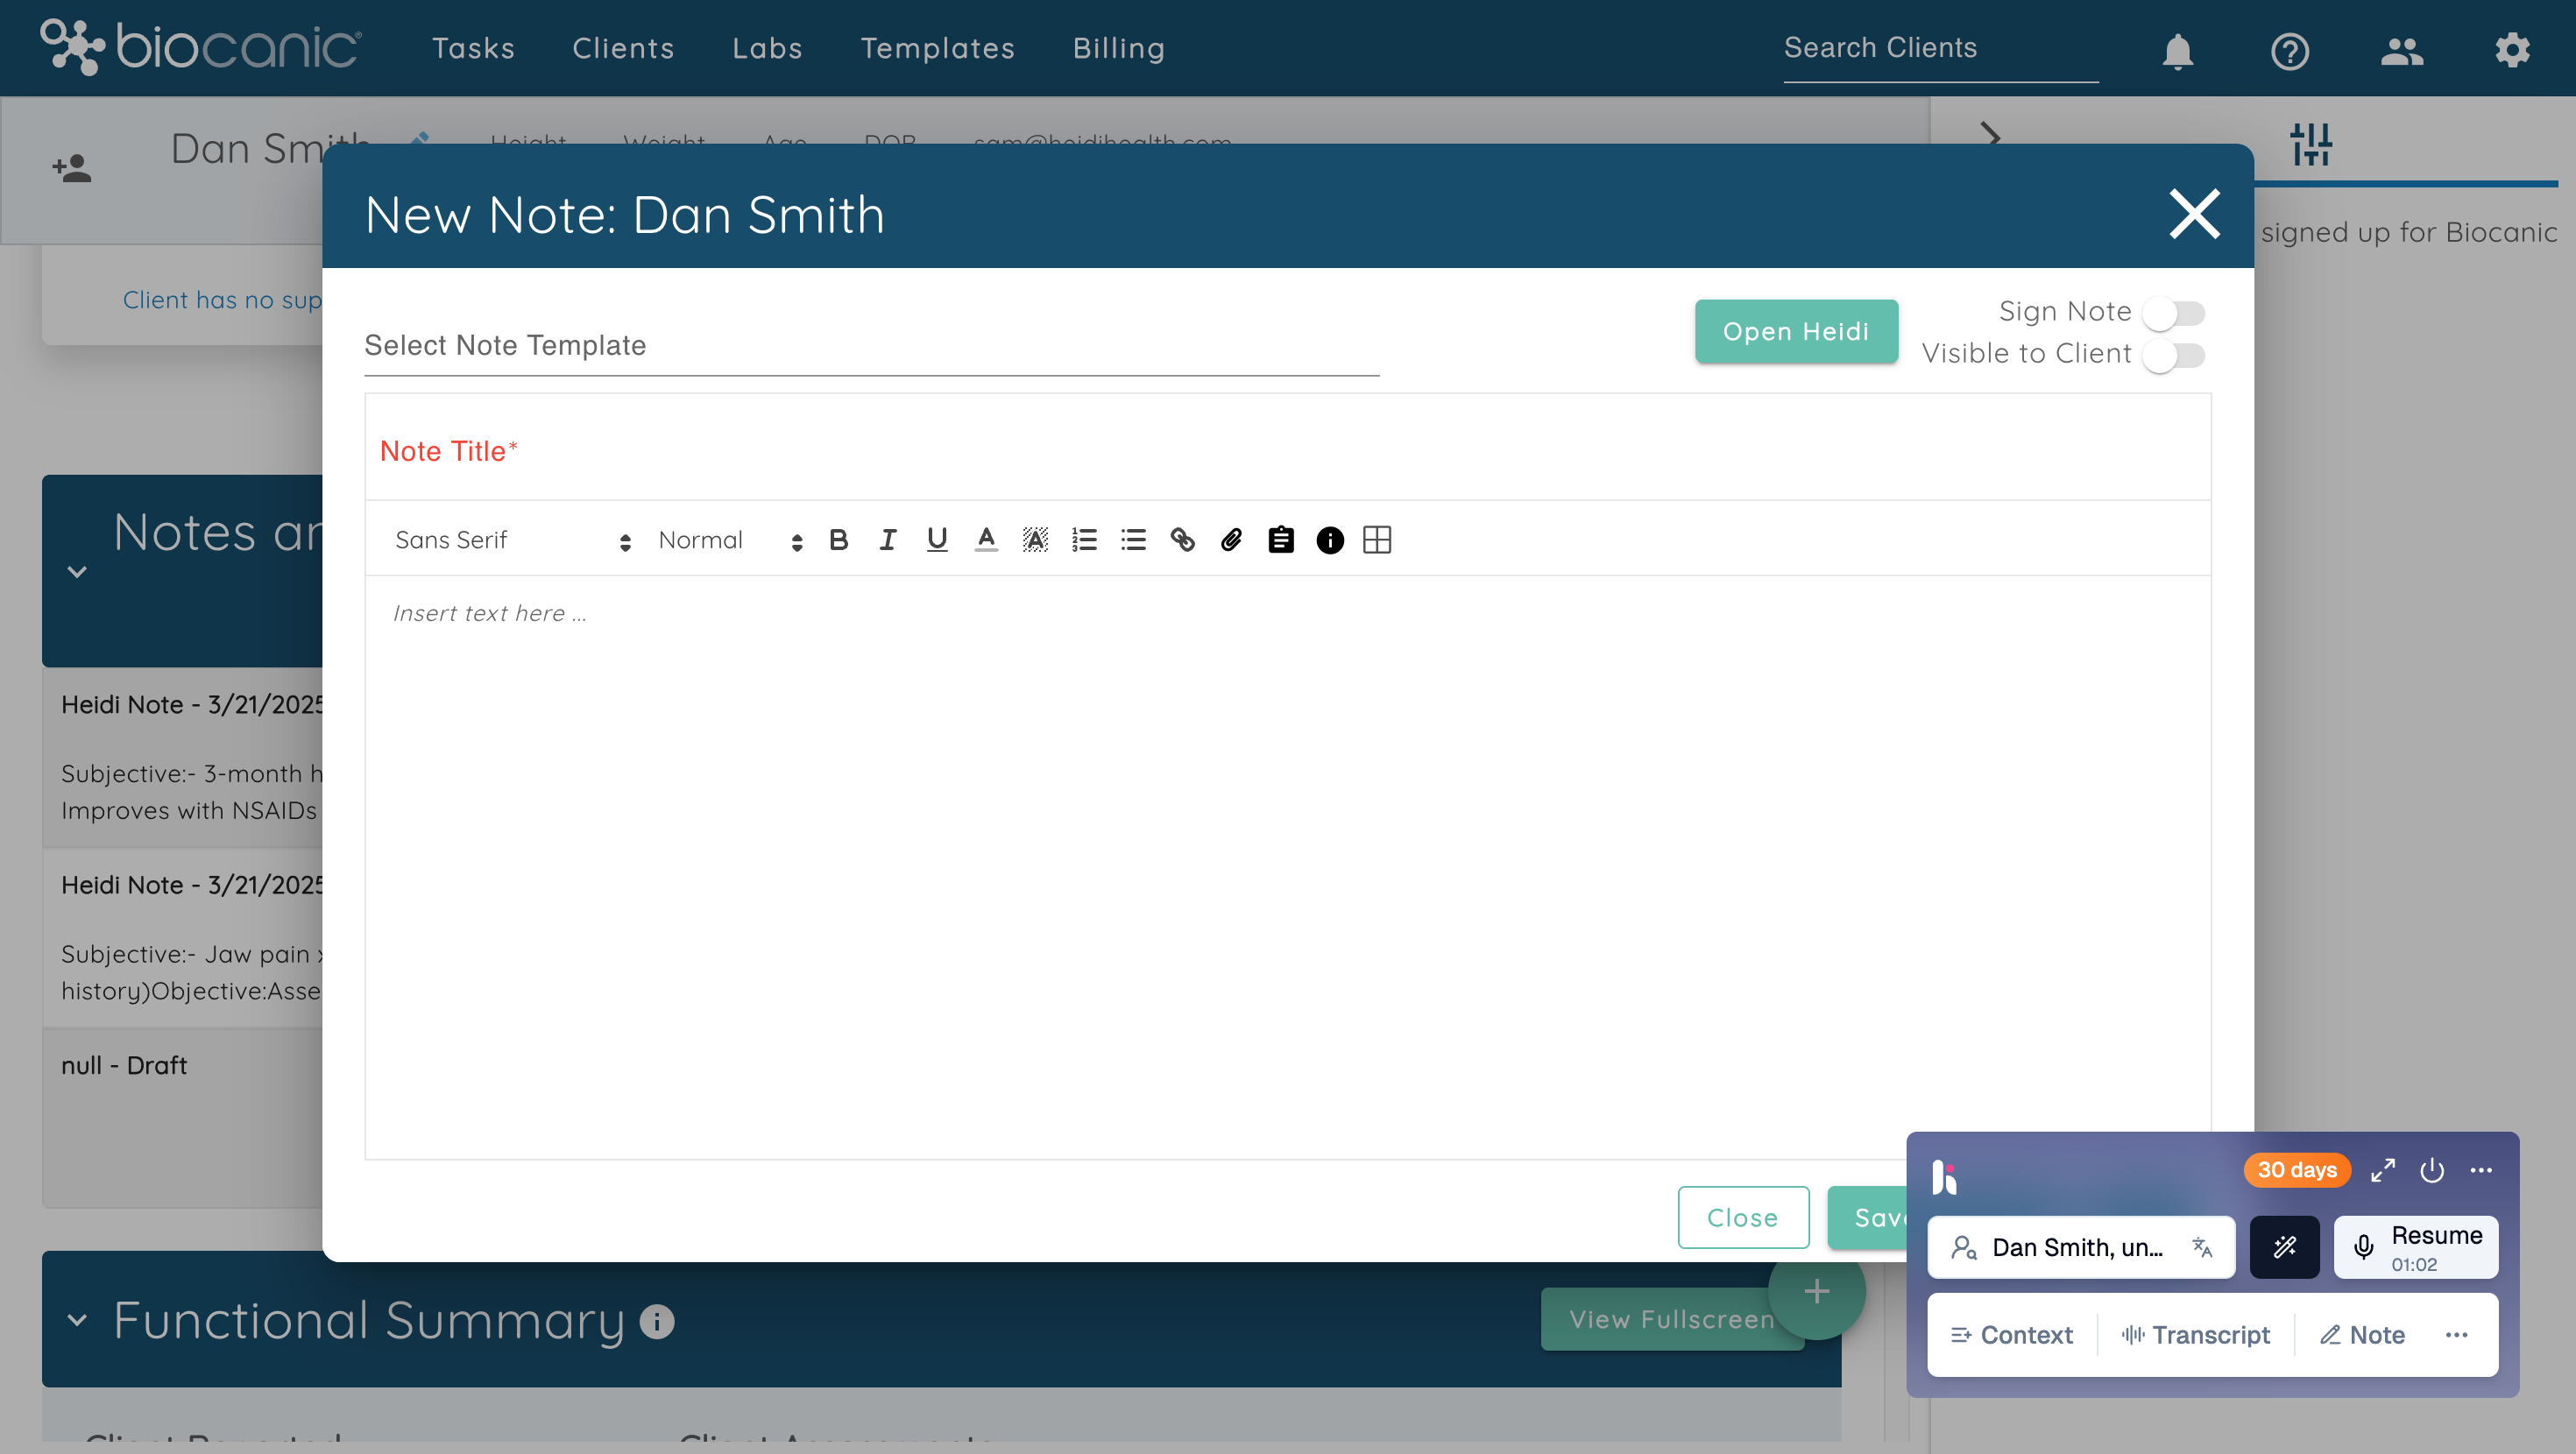Open the users people icon in header
This screenshot has width=2576, height=1454.
click(2401, 50)
